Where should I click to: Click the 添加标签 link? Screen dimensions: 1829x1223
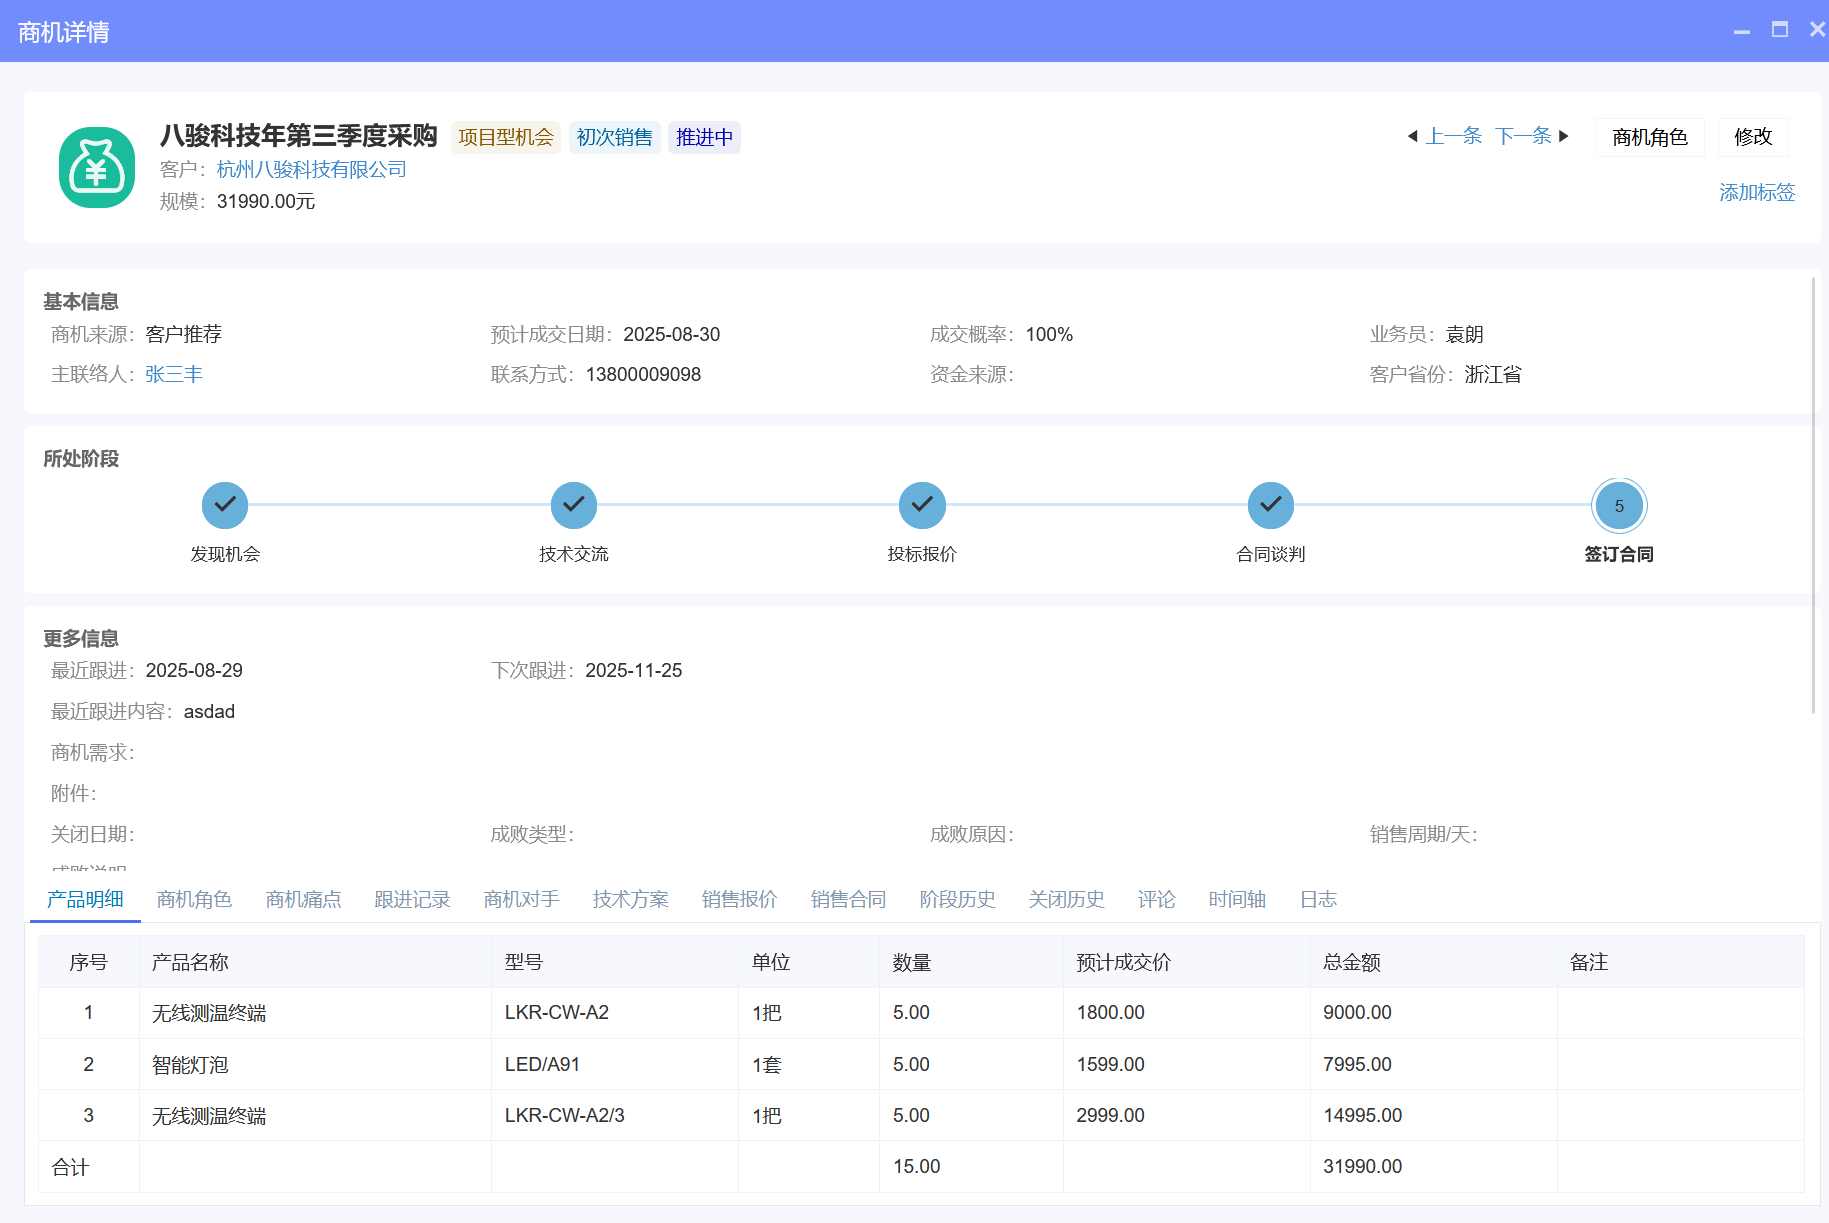(x=1756, y=192)
